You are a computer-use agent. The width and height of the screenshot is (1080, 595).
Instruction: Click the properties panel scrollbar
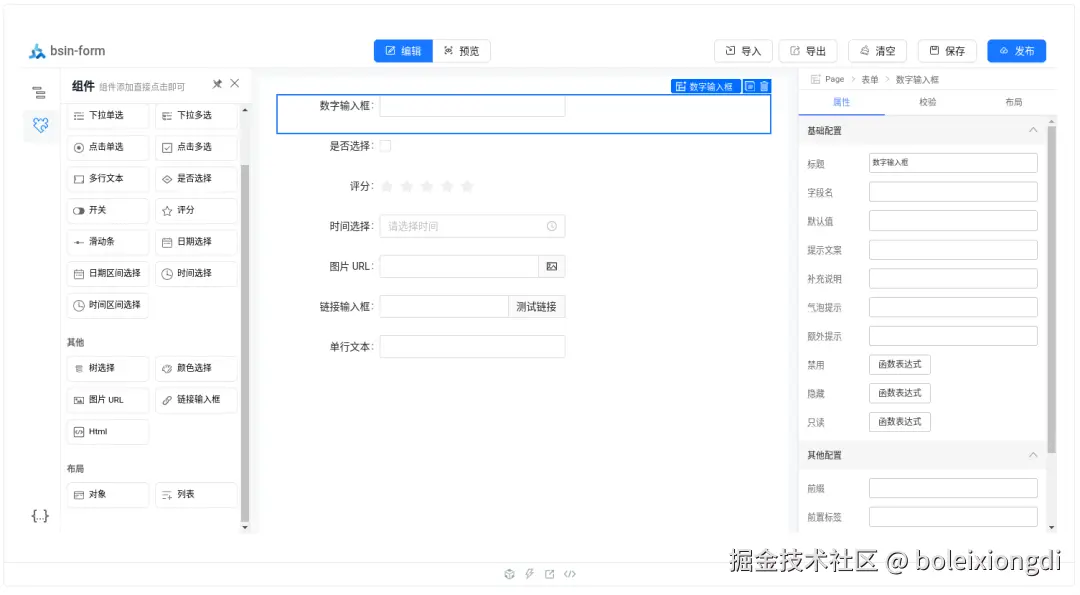tap(1051, 289)
